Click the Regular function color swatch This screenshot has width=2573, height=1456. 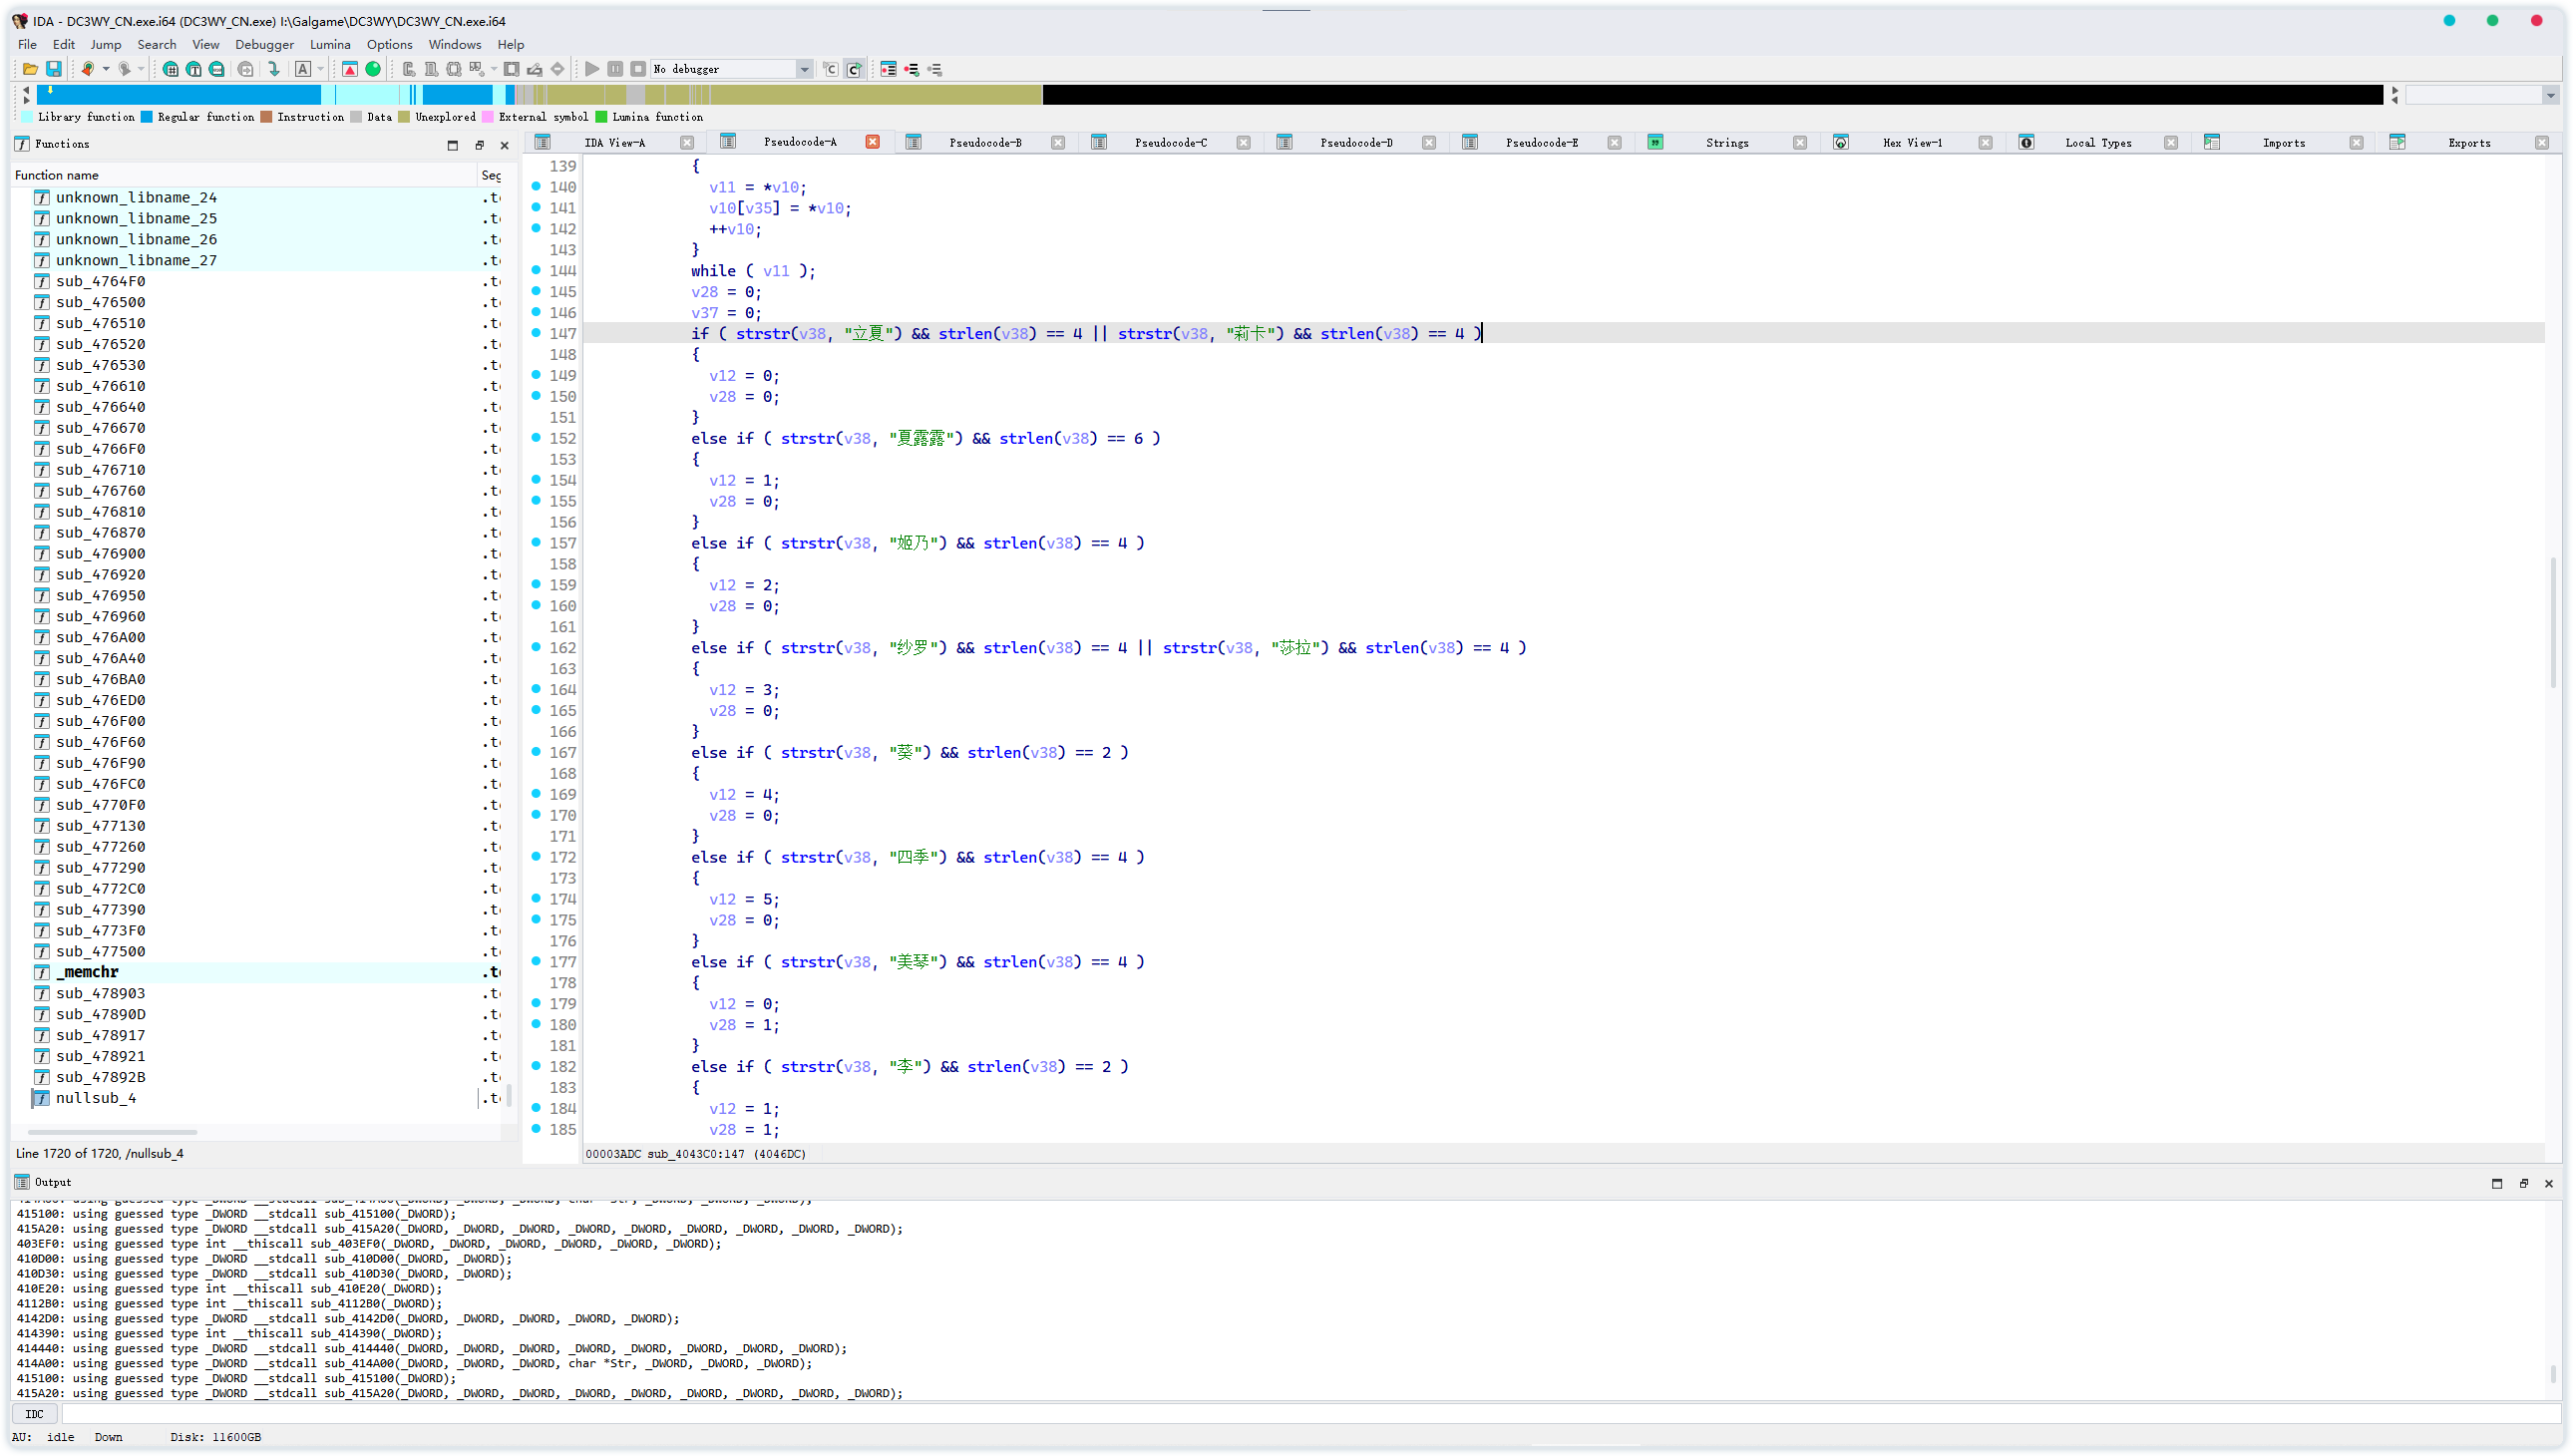[x=147, y=117]
